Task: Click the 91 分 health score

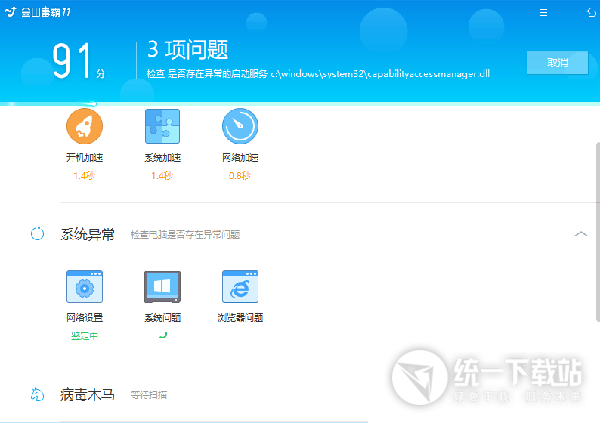Action: 78,61
